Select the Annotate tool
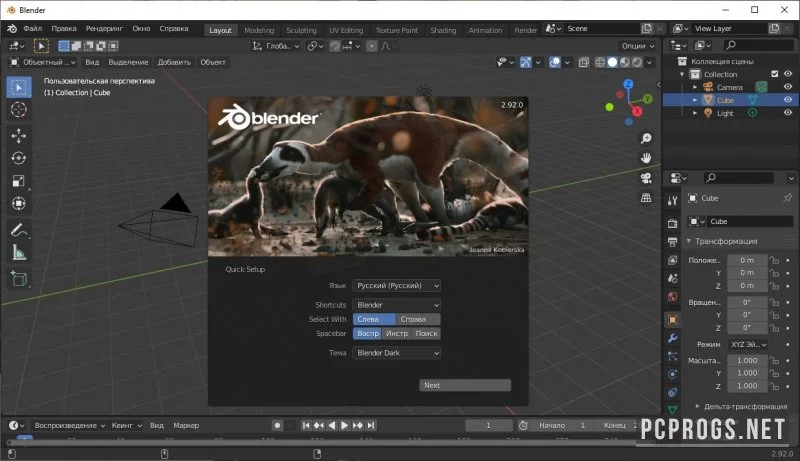 (19, 230)
